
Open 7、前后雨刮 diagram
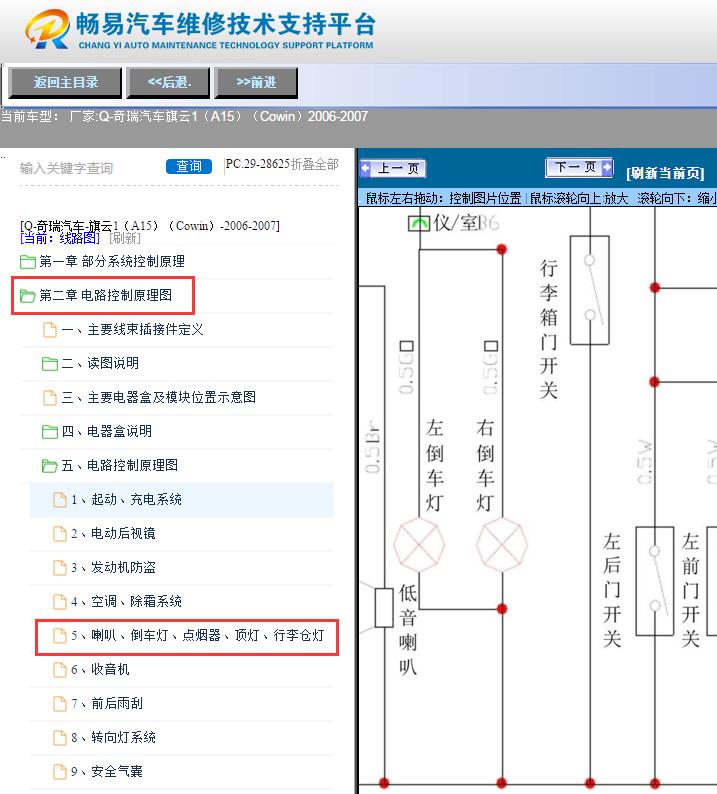pyautogui.click(x=106, y=703)
